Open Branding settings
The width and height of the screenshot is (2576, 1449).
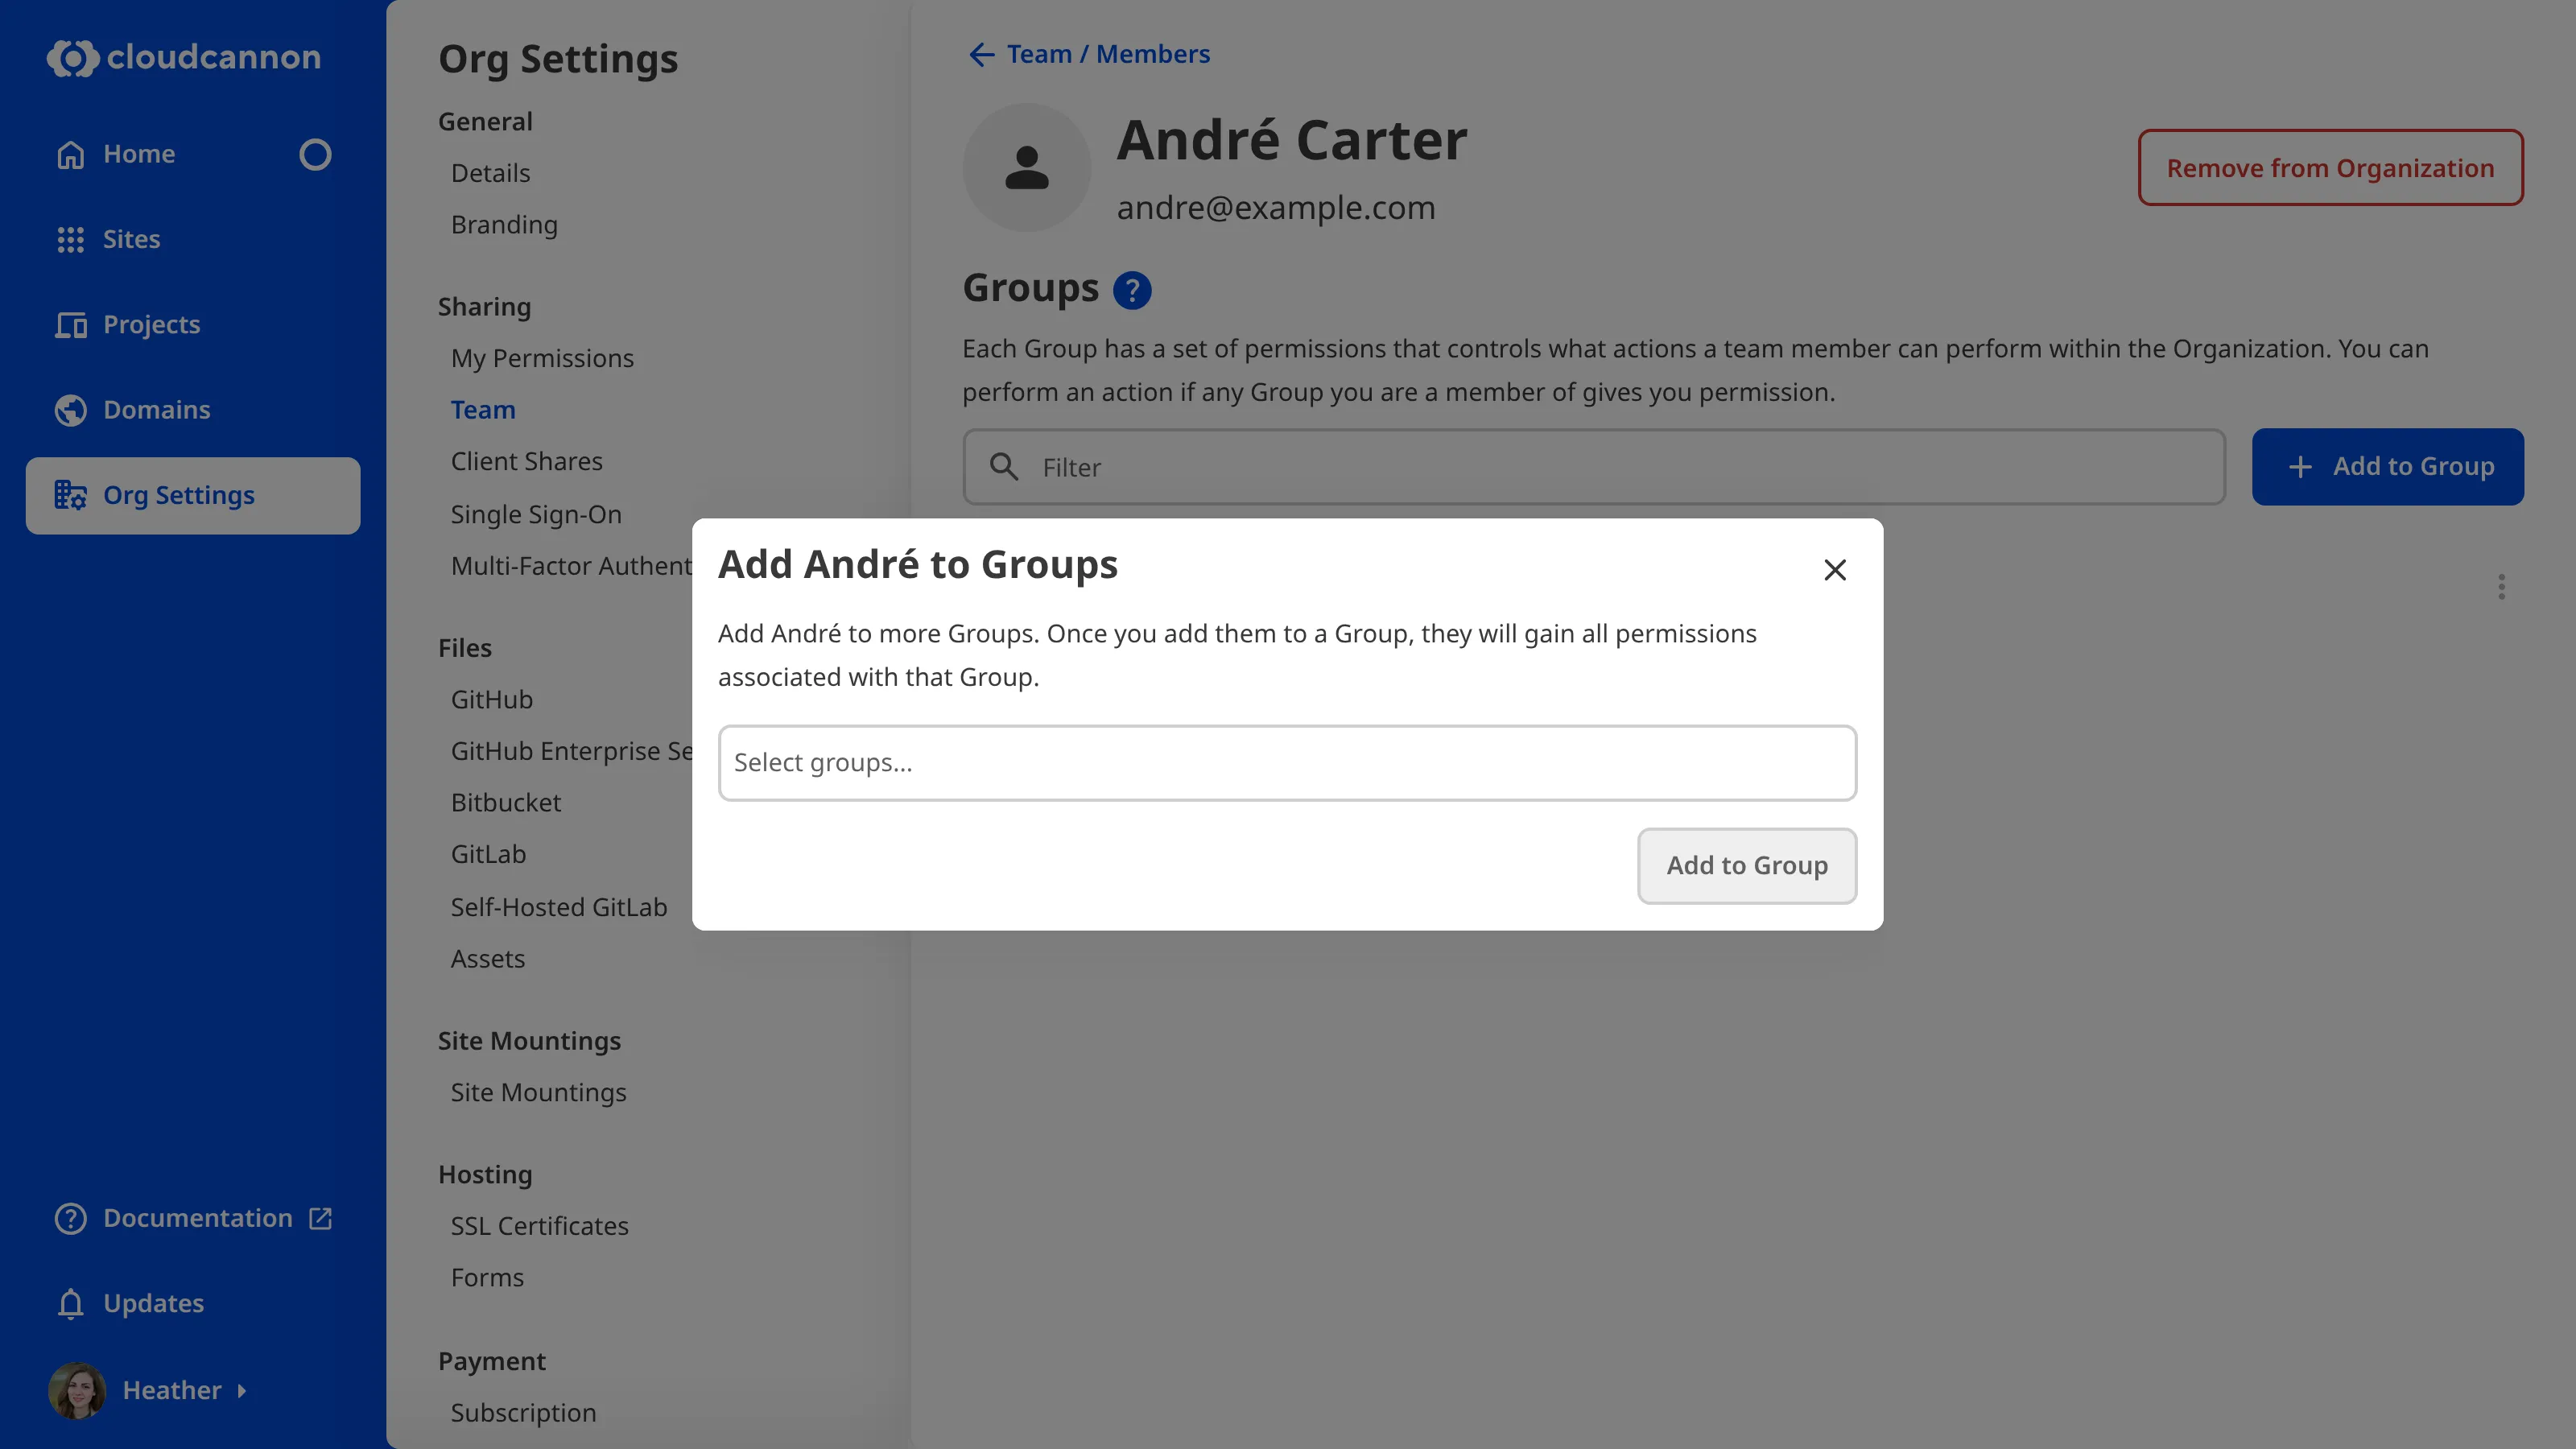point(504,225)
